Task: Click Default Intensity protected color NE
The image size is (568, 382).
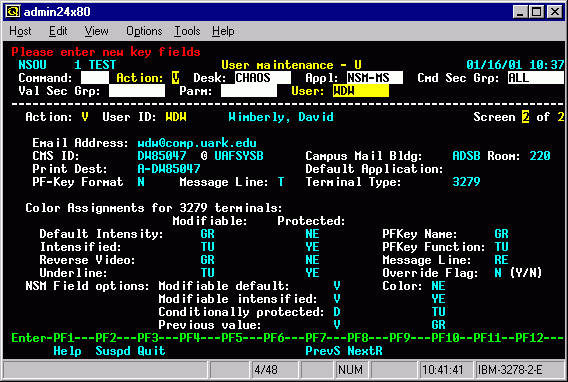Action: [x=312, y=234]
